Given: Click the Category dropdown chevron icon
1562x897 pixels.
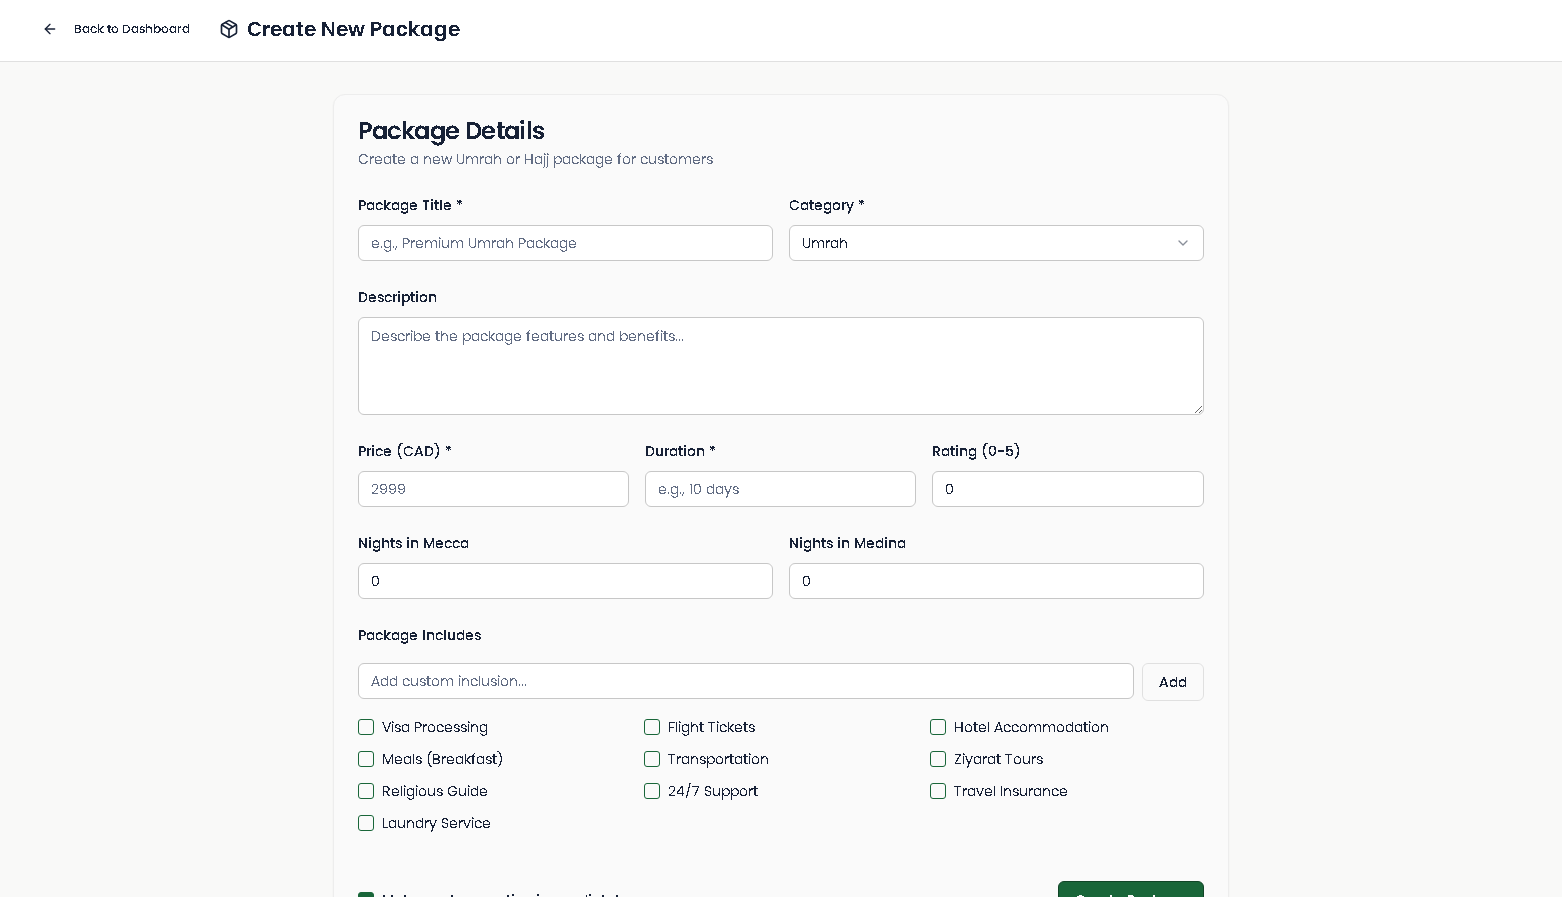Looking at the screenshot, I should 1182,243.
